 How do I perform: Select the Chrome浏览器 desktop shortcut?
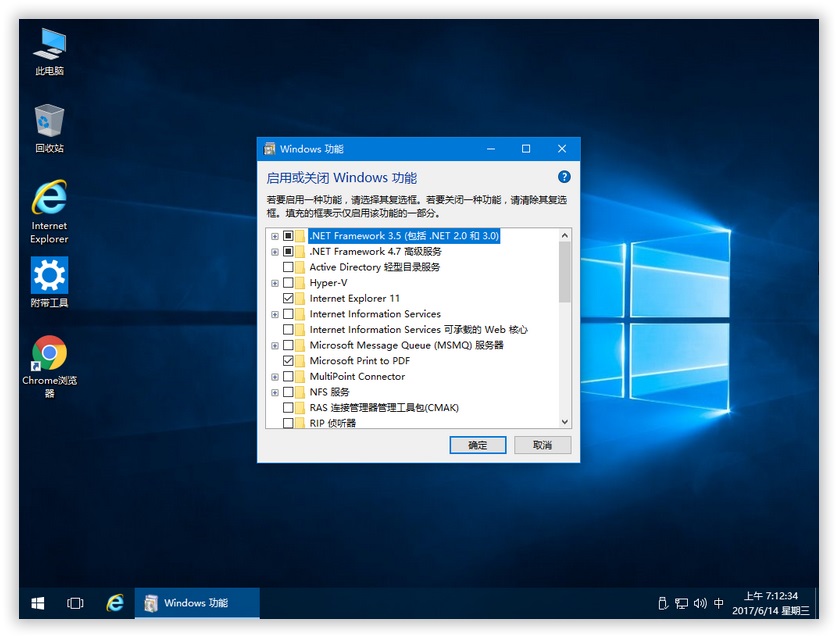49,367
